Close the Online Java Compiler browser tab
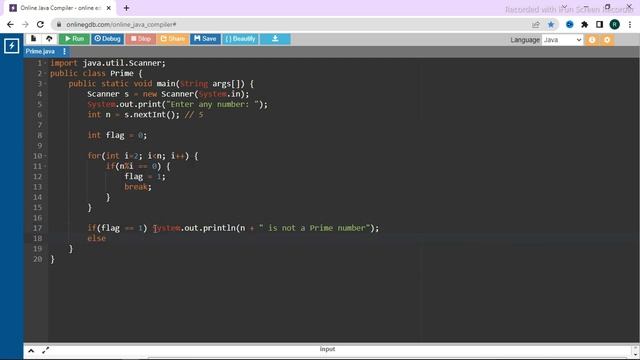 click(109, 8)
